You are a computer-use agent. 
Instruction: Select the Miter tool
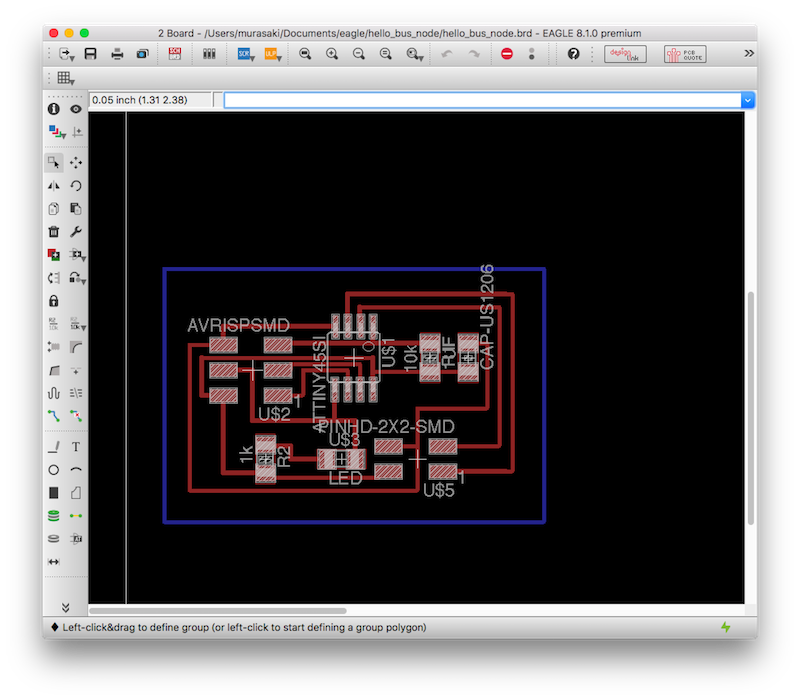coord(76,347)
